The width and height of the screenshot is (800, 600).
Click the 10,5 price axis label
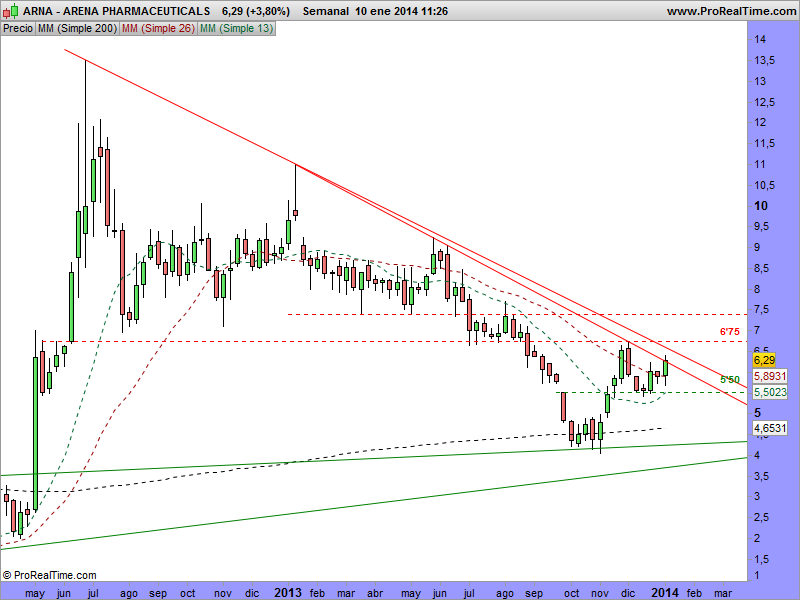[764, 185]
